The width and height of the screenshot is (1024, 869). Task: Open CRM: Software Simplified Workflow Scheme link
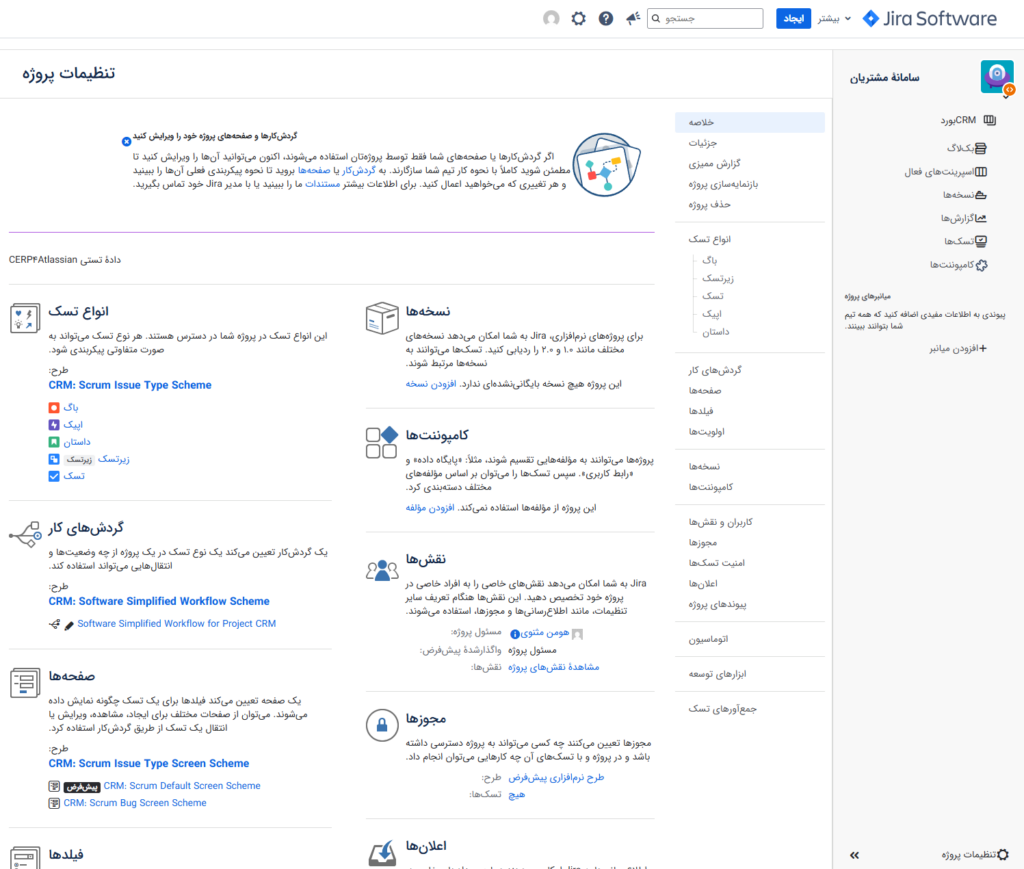pos(159,601)
